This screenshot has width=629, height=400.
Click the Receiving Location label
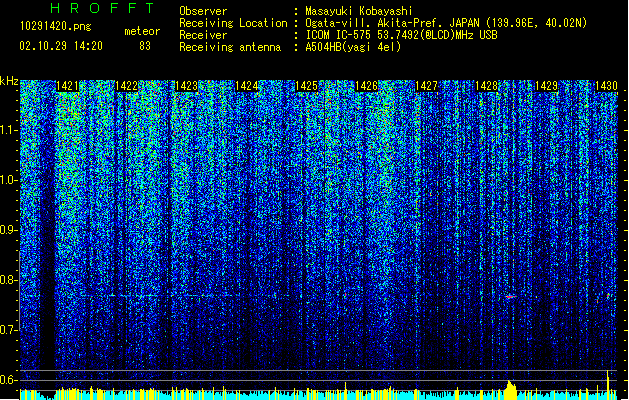pos(233,23)
